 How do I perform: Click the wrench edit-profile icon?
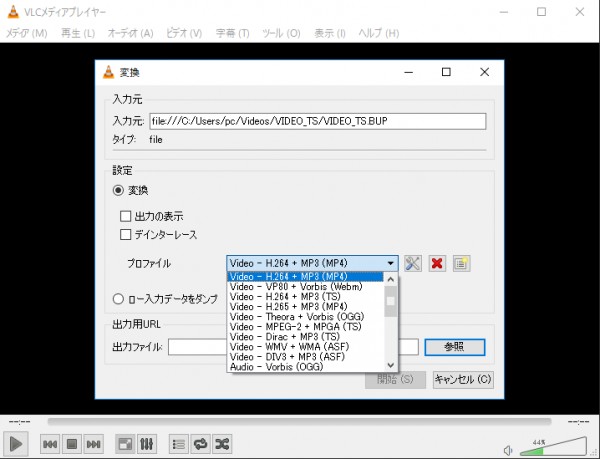pyautogui.click(x=413, y=263)
